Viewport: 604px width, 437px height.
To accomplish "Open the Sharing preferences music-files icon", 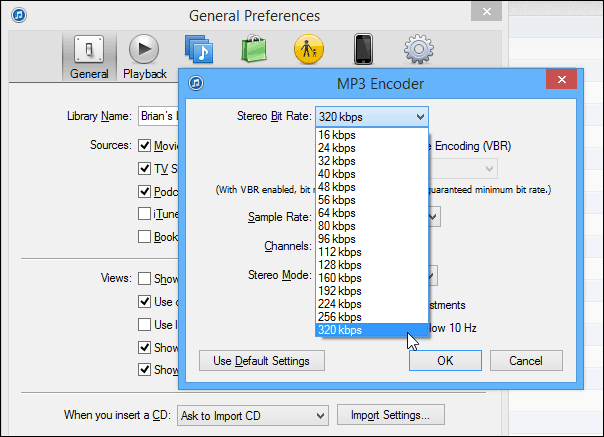I will tap(199, 49).
